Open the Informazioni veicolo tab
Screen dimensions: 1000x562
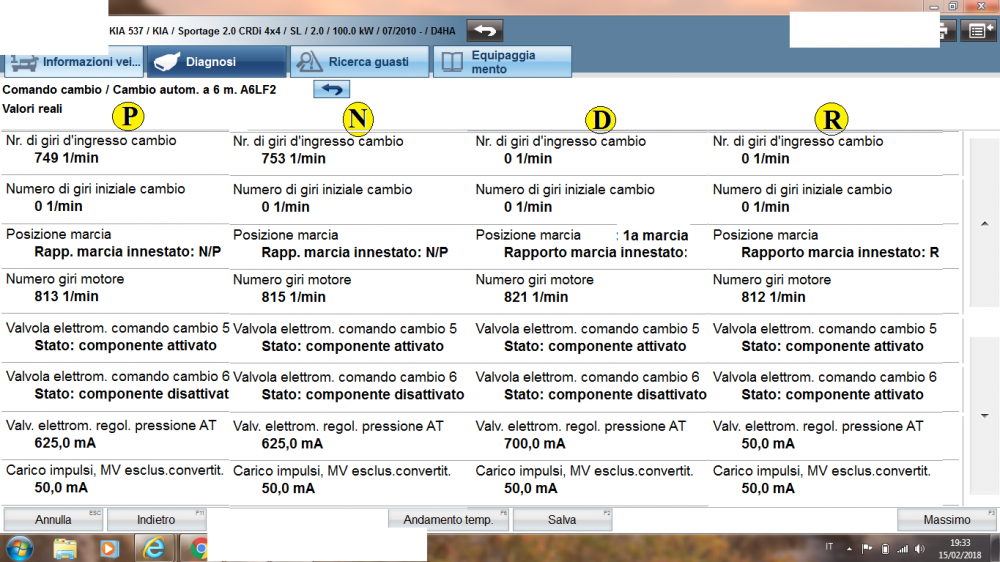pyautogui.click(x=73, y=62)
